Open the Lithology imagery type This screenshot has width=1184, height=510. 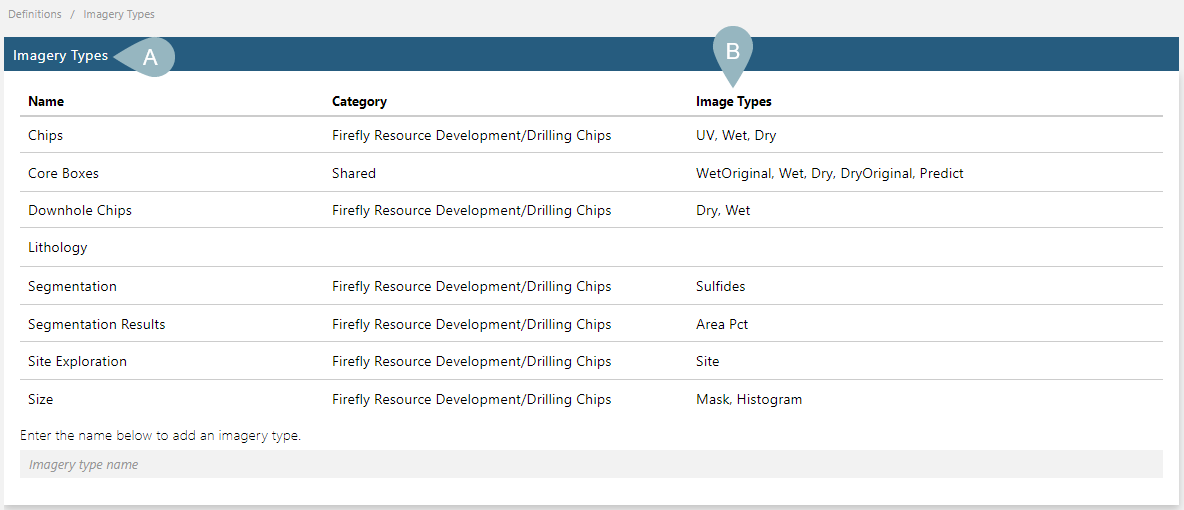pyautogui.click(x=57, y=247)
